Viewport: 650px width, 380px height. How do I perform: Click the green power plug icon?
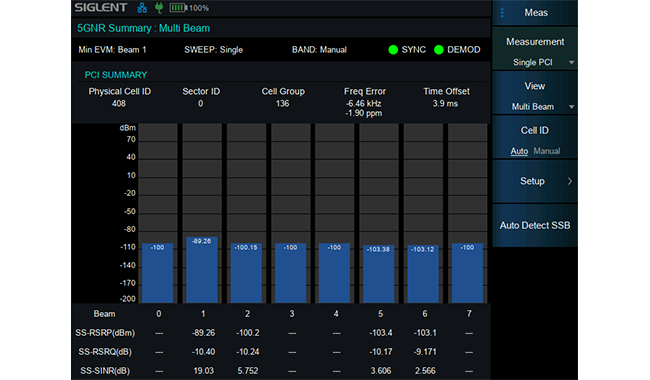pos(159,8)
